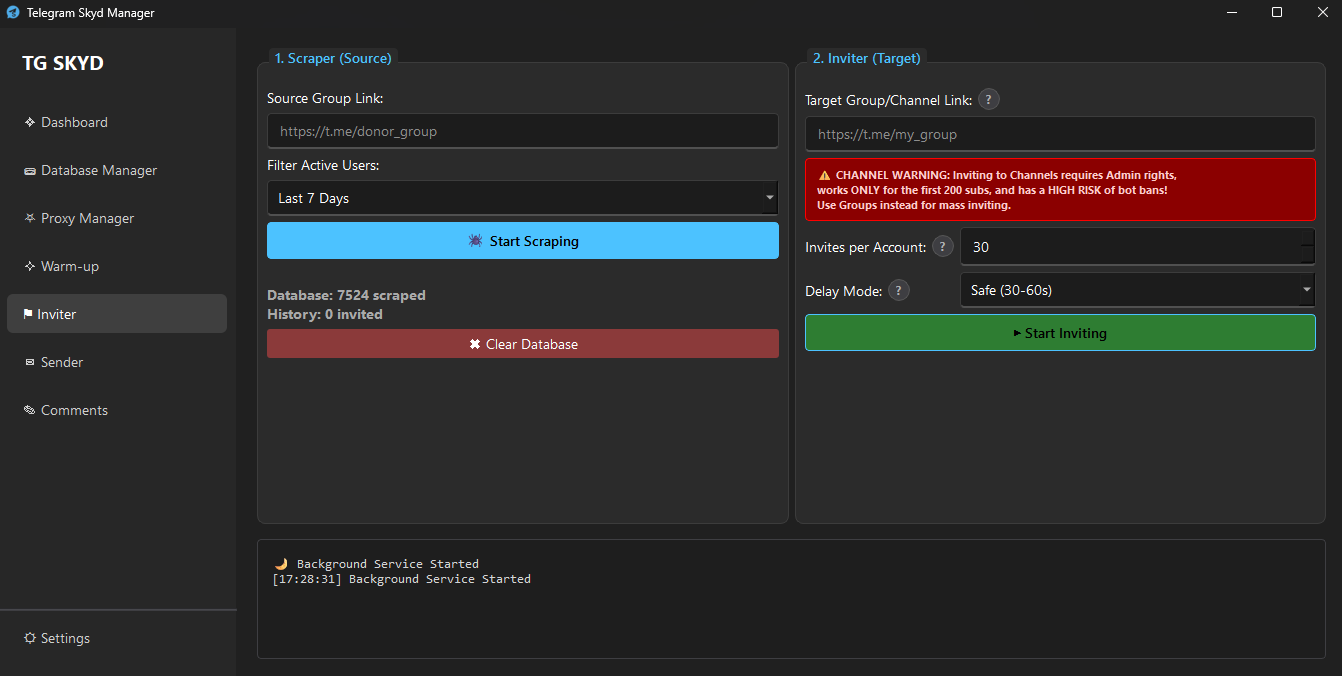This screenshot has width=1342, height=676.
Task: Click help icon beside Delay Mode
Action: pyautogui.click(x=898, y=291)
